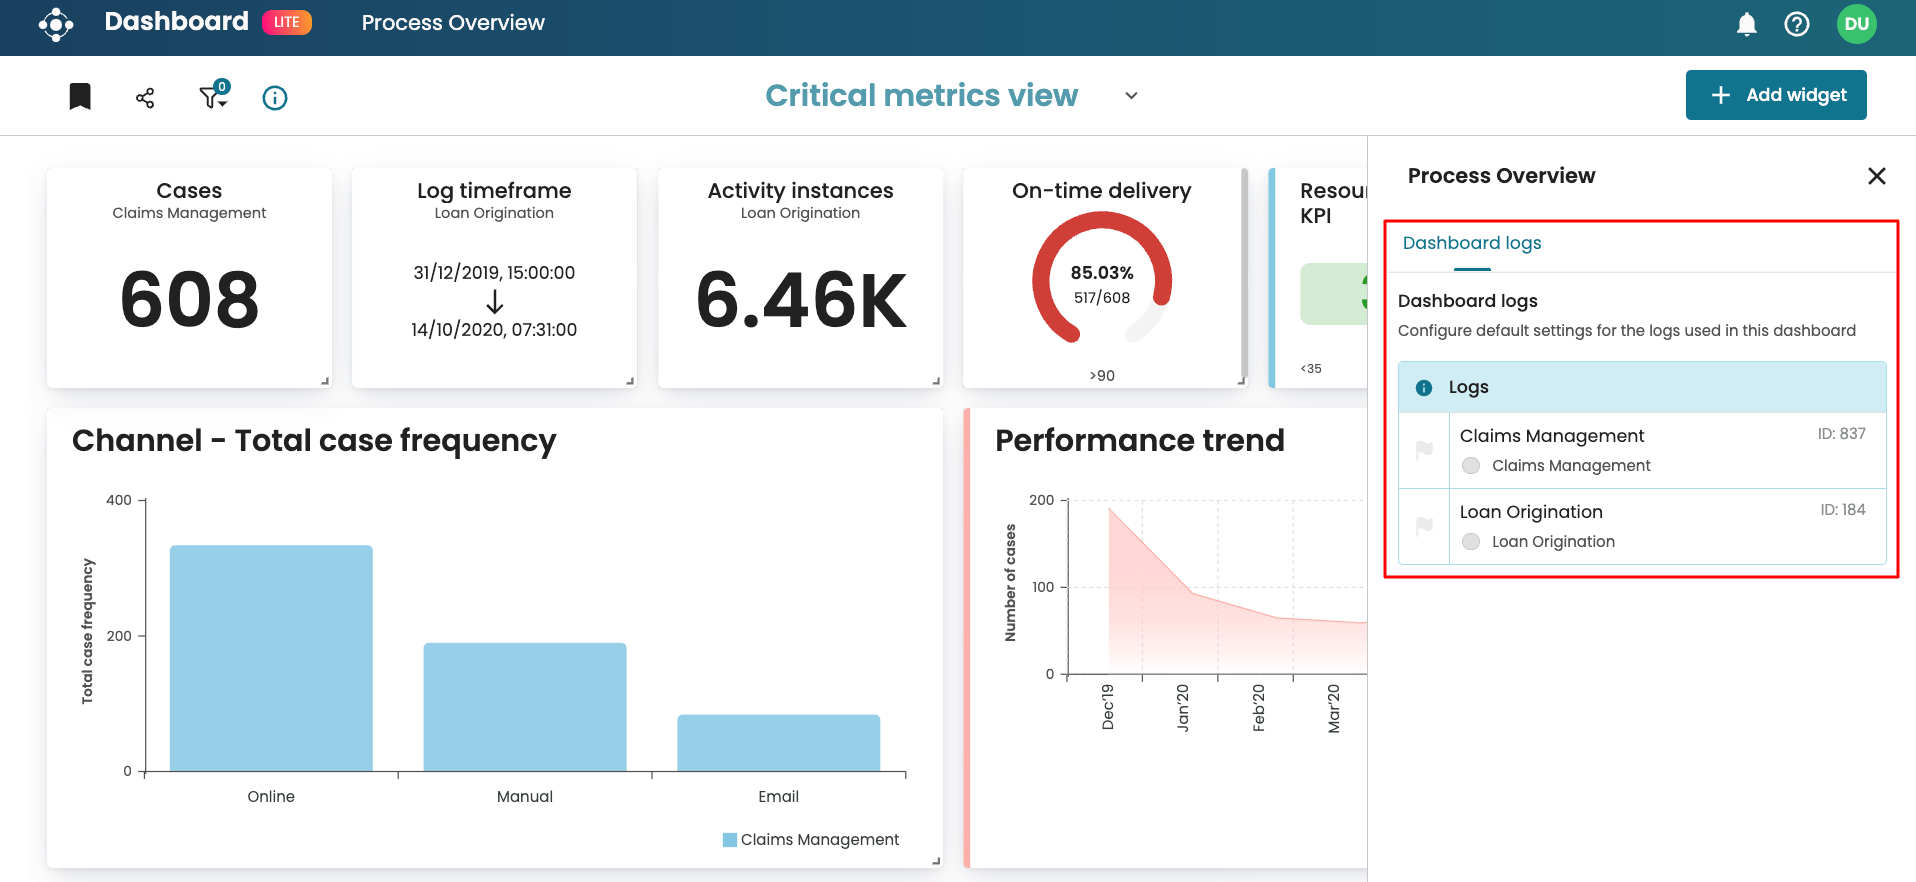
Task: Flag Loan Origination as default log
Action: 1424,526
